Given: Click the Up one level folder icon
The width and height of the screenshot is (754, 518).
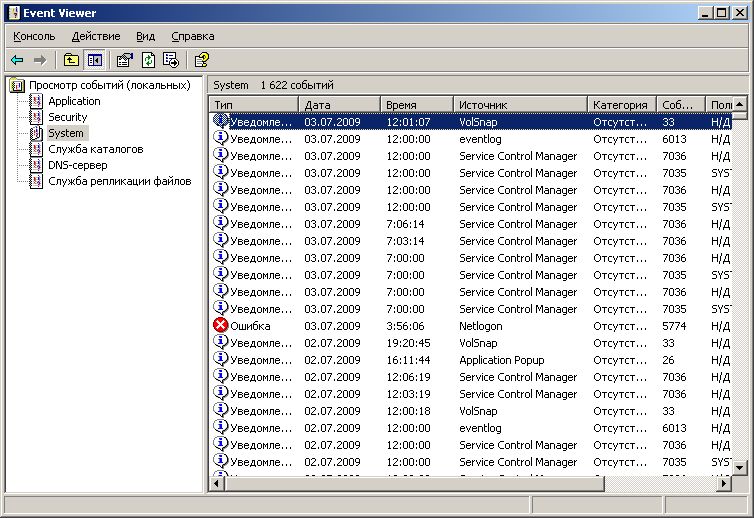Looking at the screenshot, I should [x=71, y=60].
